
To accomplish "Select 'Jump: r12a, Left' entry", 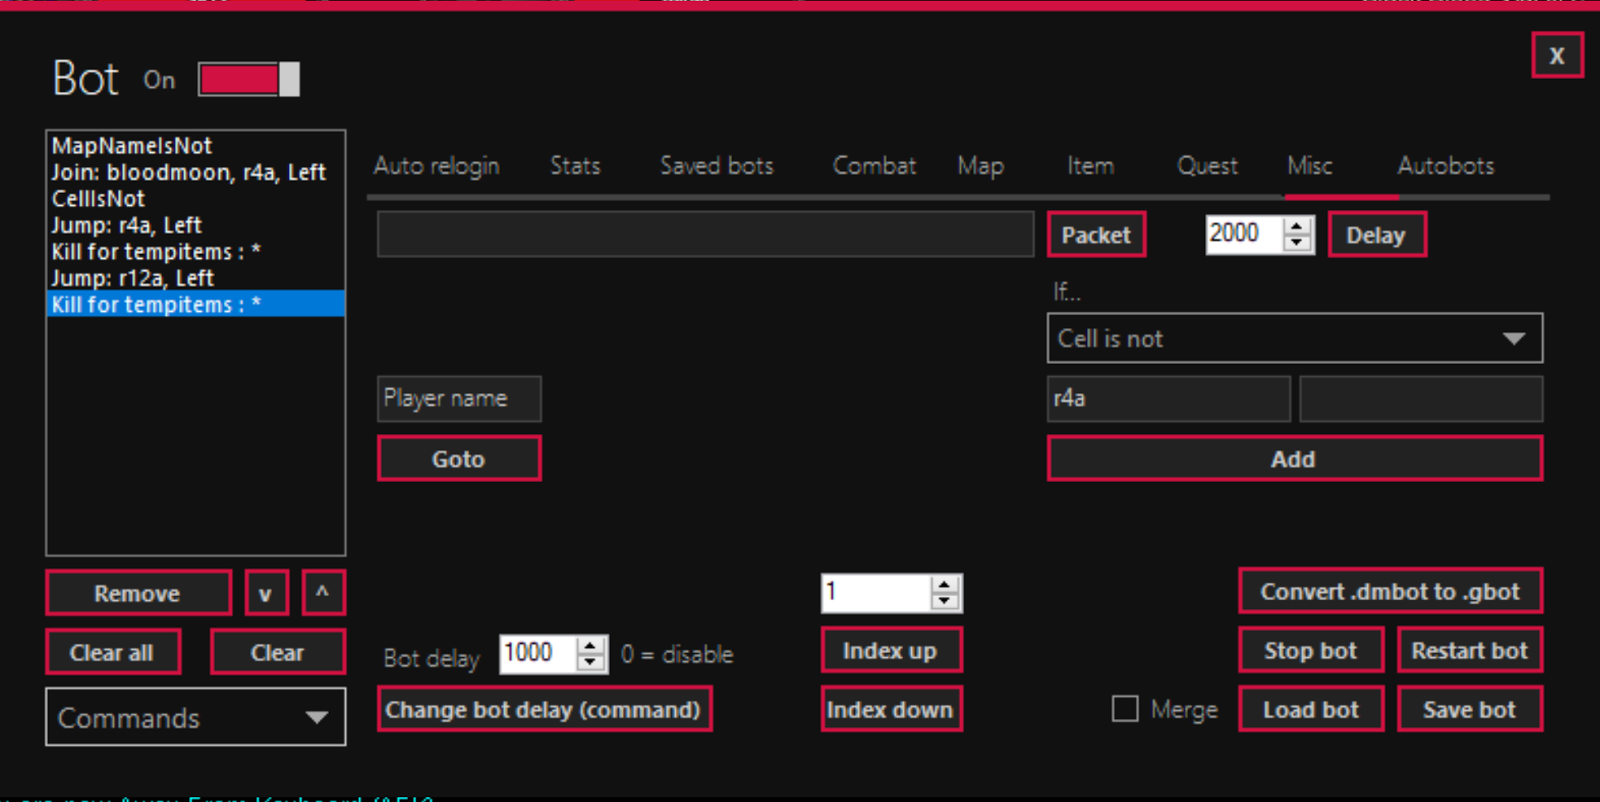I will [196, 278].
